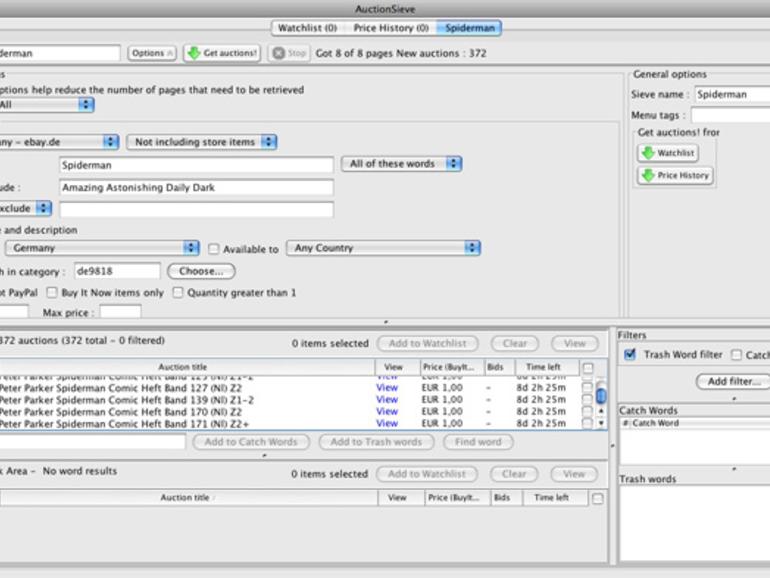770x578 pixels.
Task: Click Add to Watchlist in the word results area
Action: tap(427, 474)
